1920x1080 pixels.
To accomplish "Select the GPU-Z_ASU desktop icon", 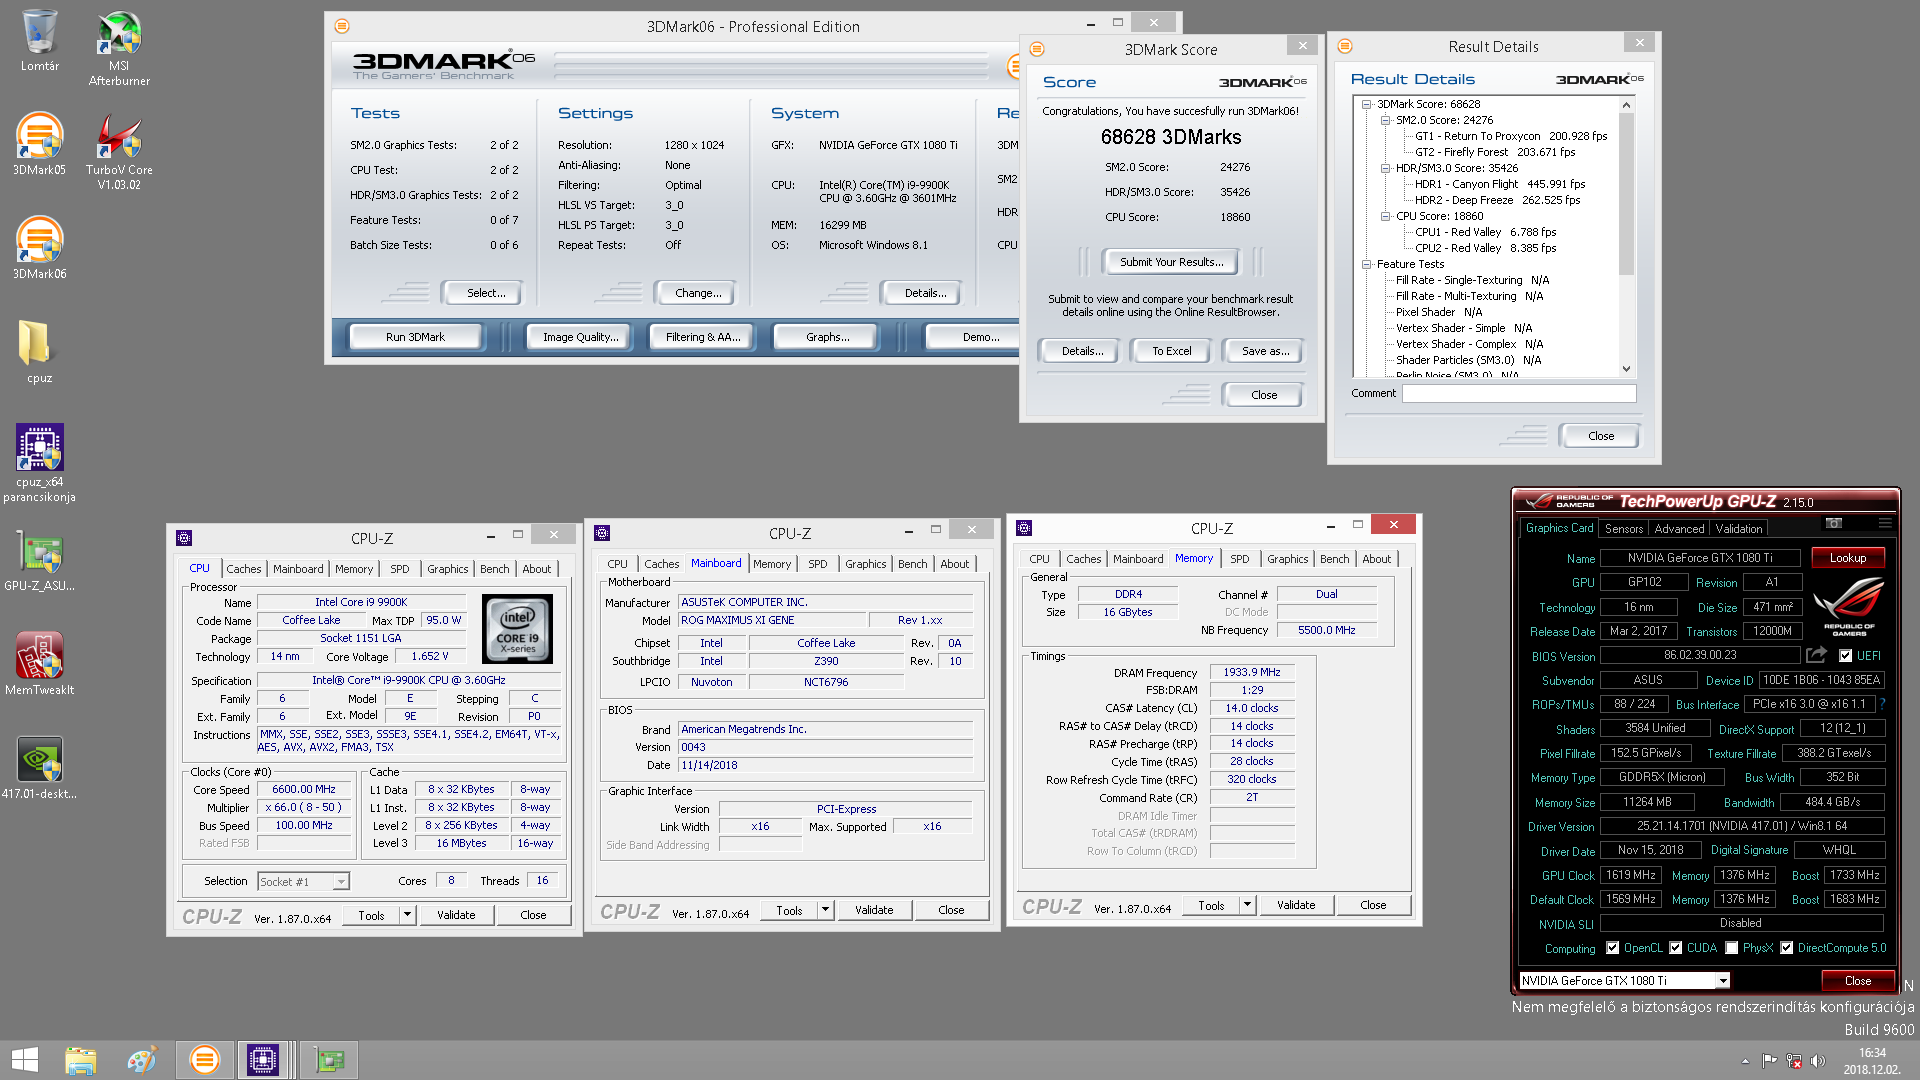I will tap(39, 560).
